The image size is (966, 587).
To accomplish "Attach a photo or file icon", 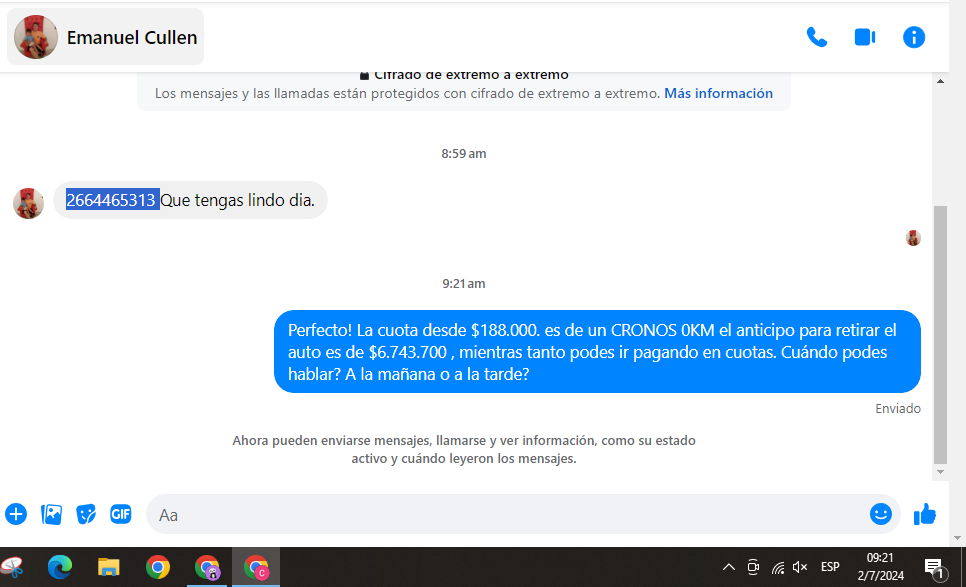I will (51, 514).
